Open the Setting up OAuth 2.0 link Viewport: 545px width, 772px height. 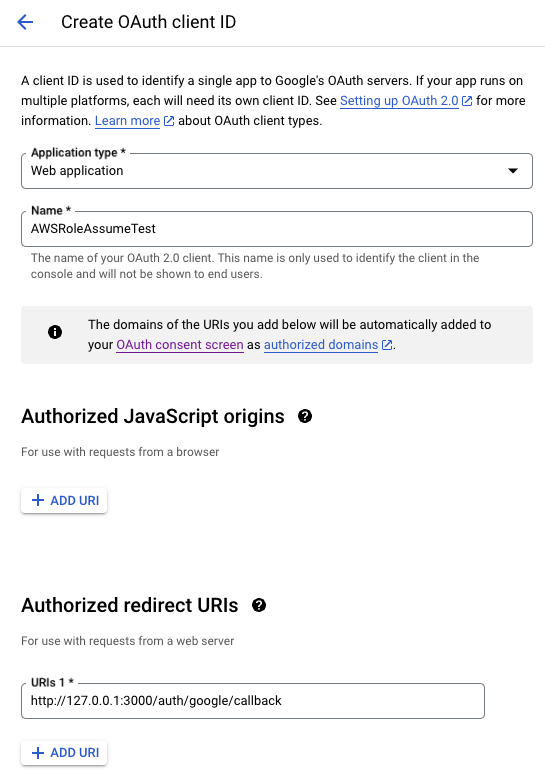[x=399, y=101]
